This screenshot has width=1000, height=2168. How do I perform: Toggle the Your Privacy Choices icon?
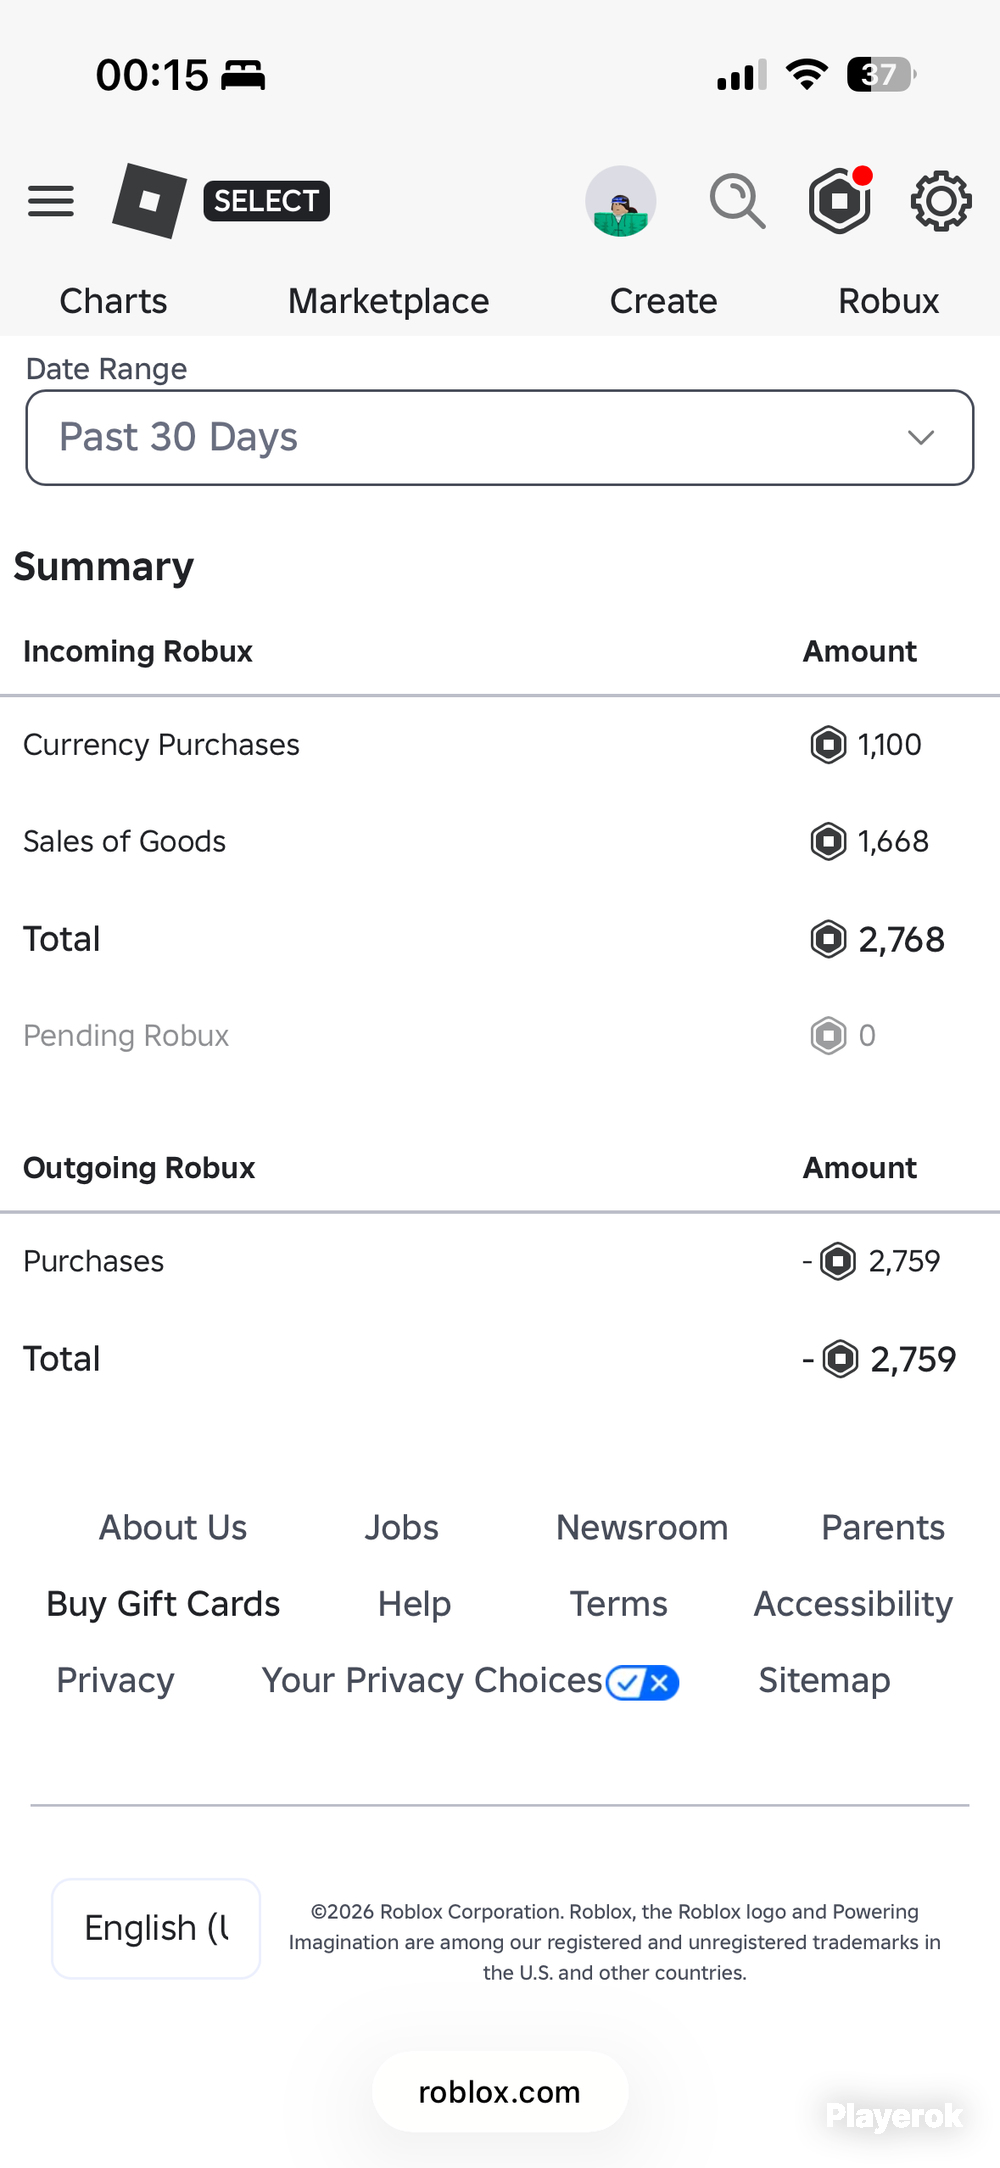642,1683
